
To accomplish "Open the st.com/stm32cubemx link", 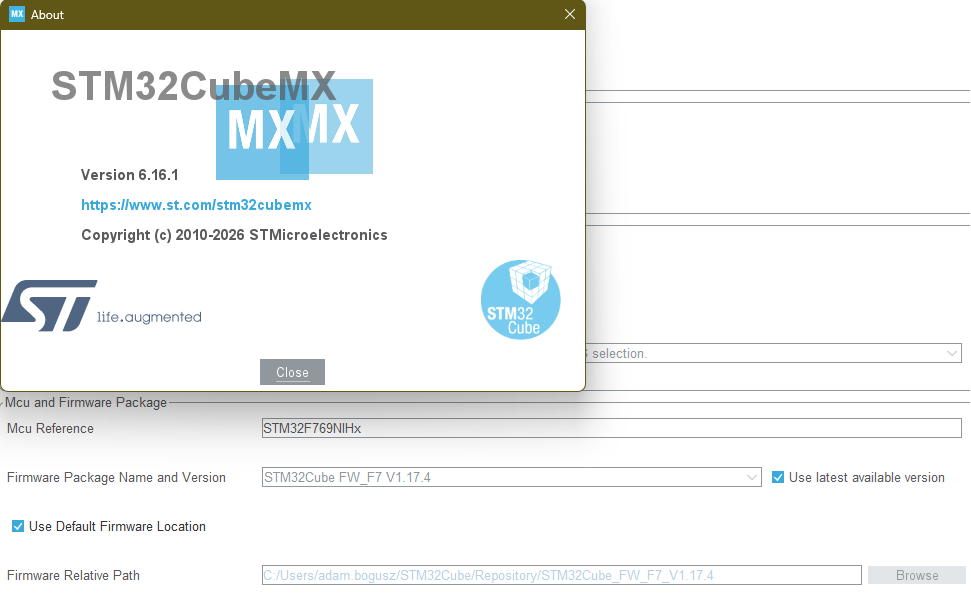I will (196, 204).
